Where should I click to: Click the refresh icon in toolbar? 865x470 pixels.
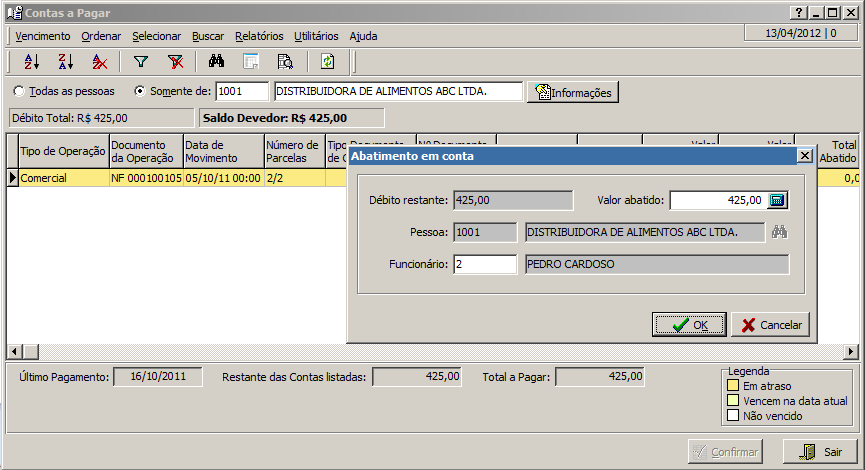pos(327,61)
